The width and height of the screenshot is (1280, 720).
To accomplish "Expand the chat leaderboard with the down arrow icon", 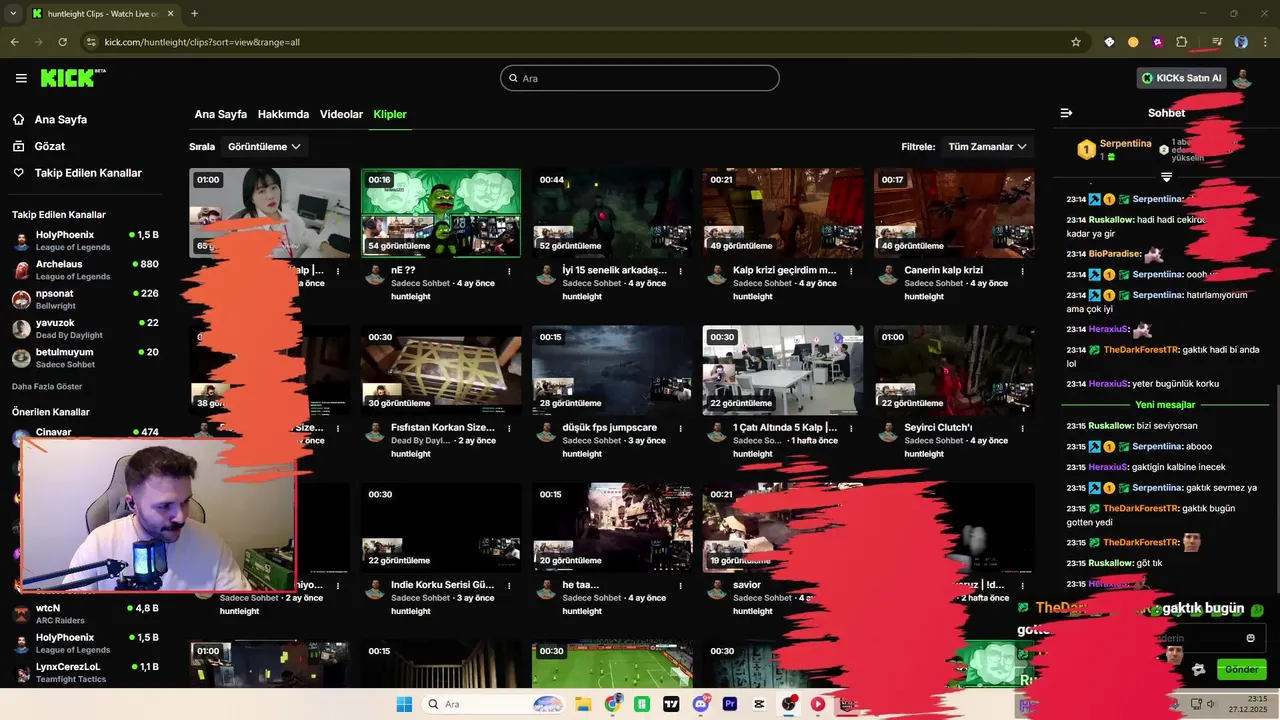I will [1166, 177].
